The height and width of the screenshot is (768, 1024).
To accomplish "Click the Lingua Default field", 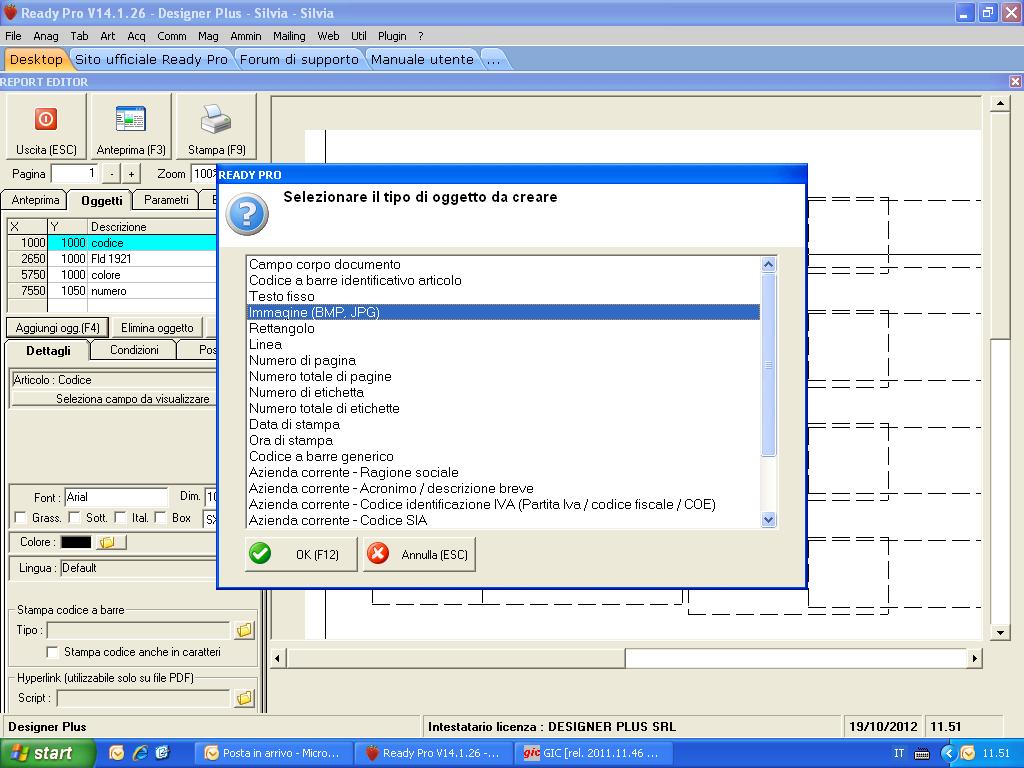I will (x=138, y=568).
